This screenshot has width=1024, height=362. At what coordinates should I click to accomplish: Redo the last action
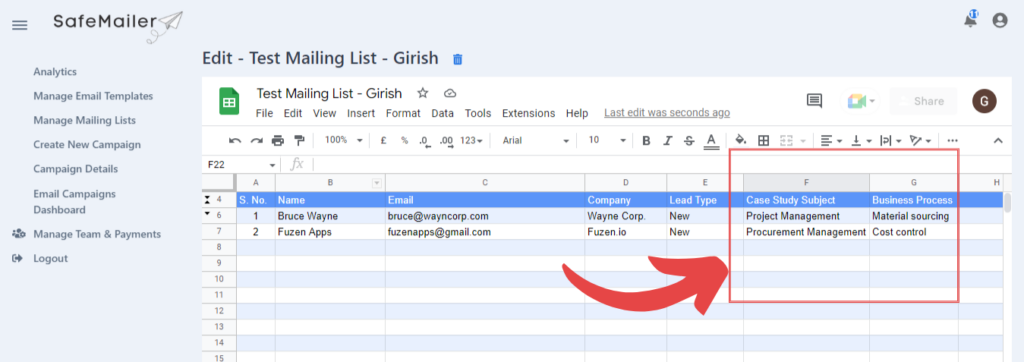point(257,140)
